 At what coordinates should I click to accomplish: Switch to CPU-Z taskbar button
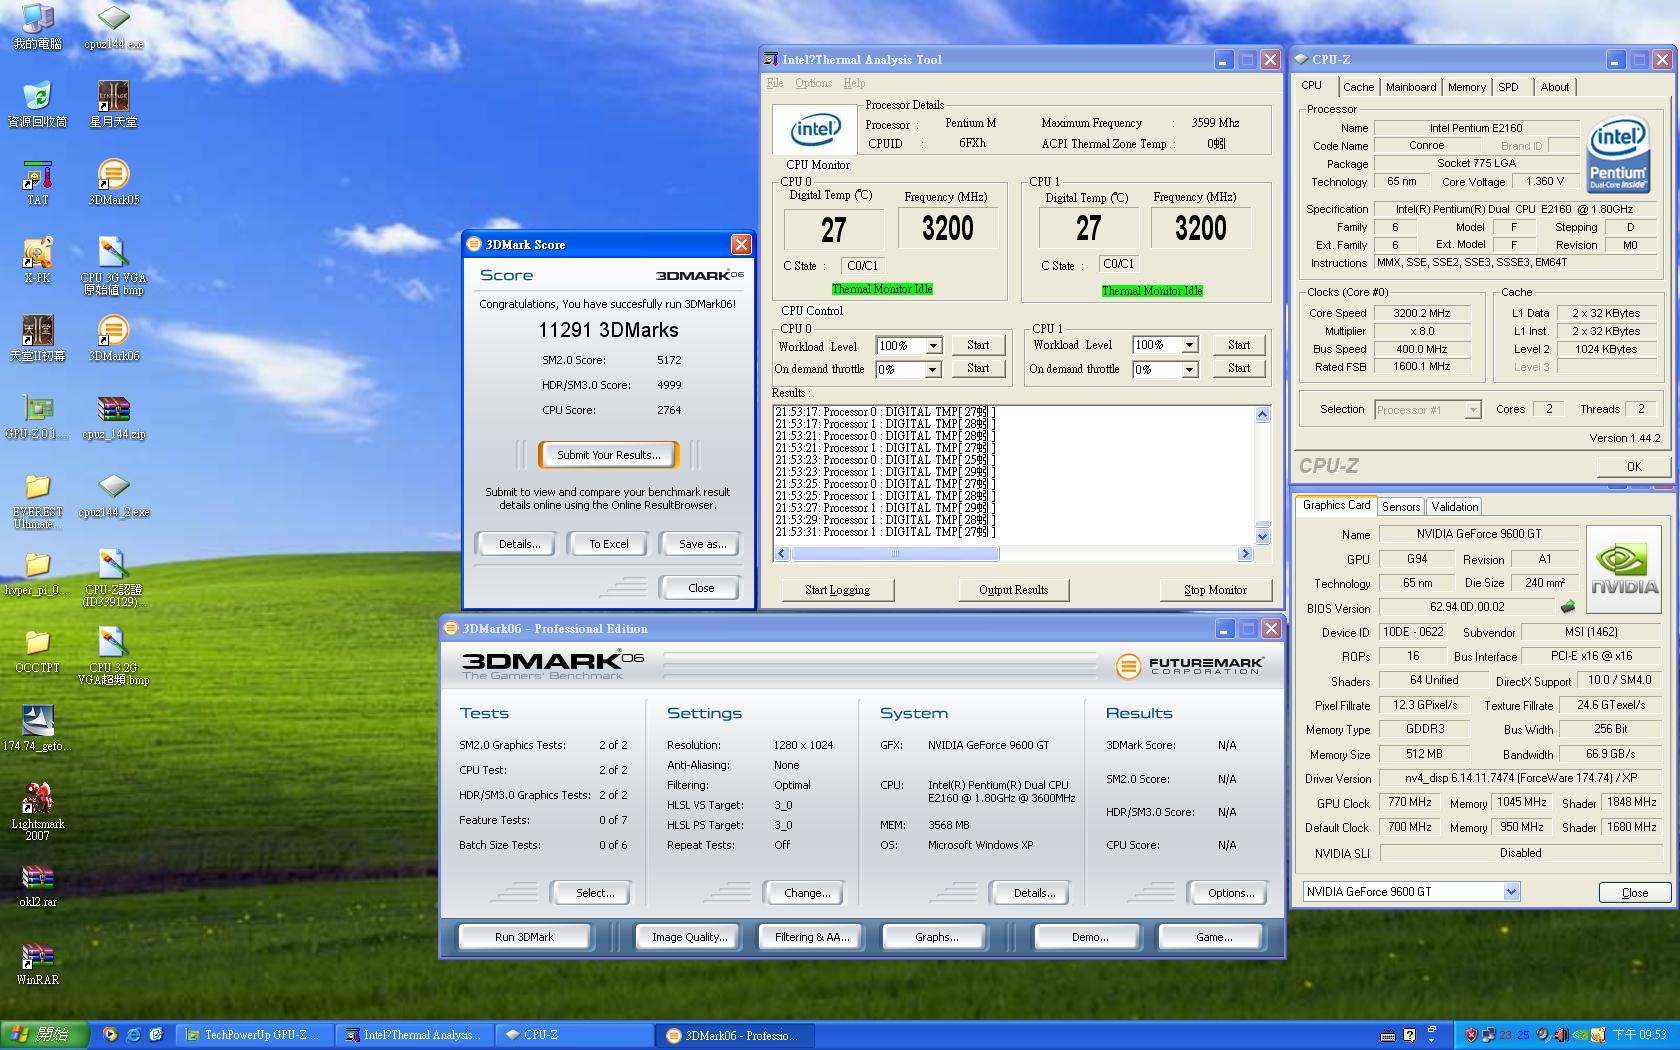click(x=575, y=1035)
